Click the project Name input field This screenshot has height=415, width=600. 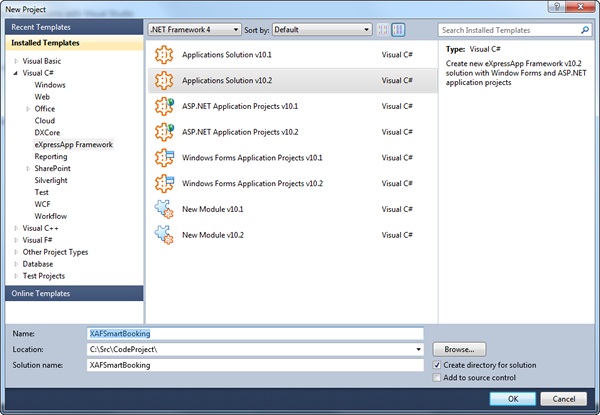(255, 334)
